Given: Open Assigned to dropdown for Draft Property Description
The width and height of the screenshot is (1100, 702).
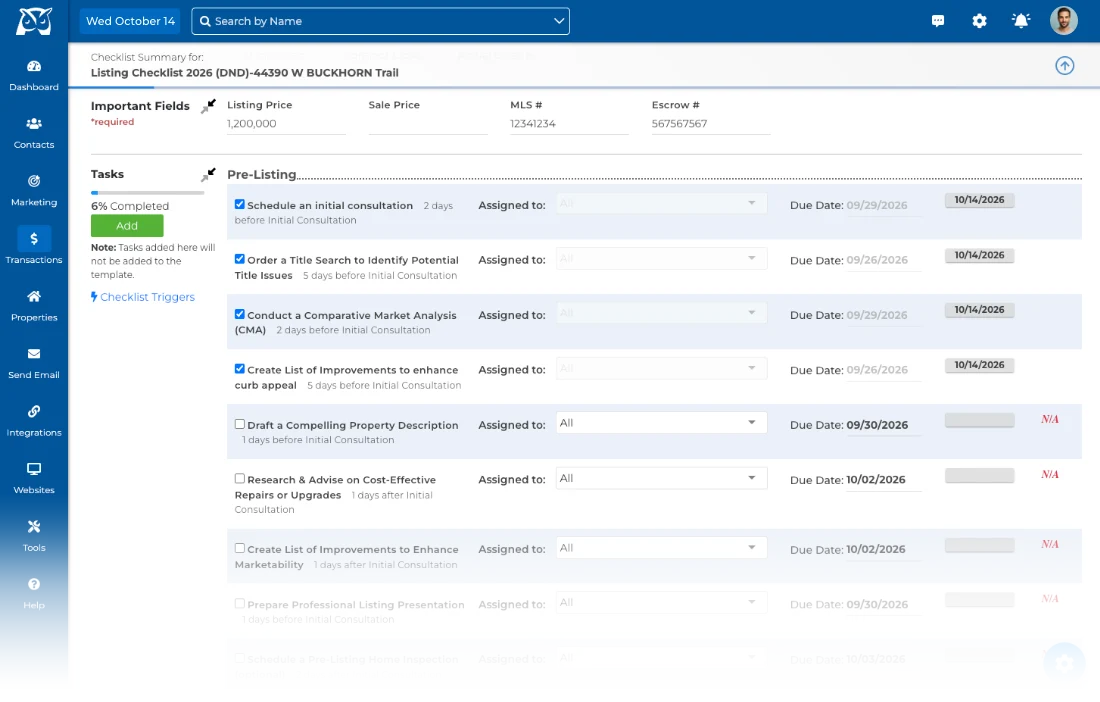Looking at the screenshot, I should tap(661, 423).
